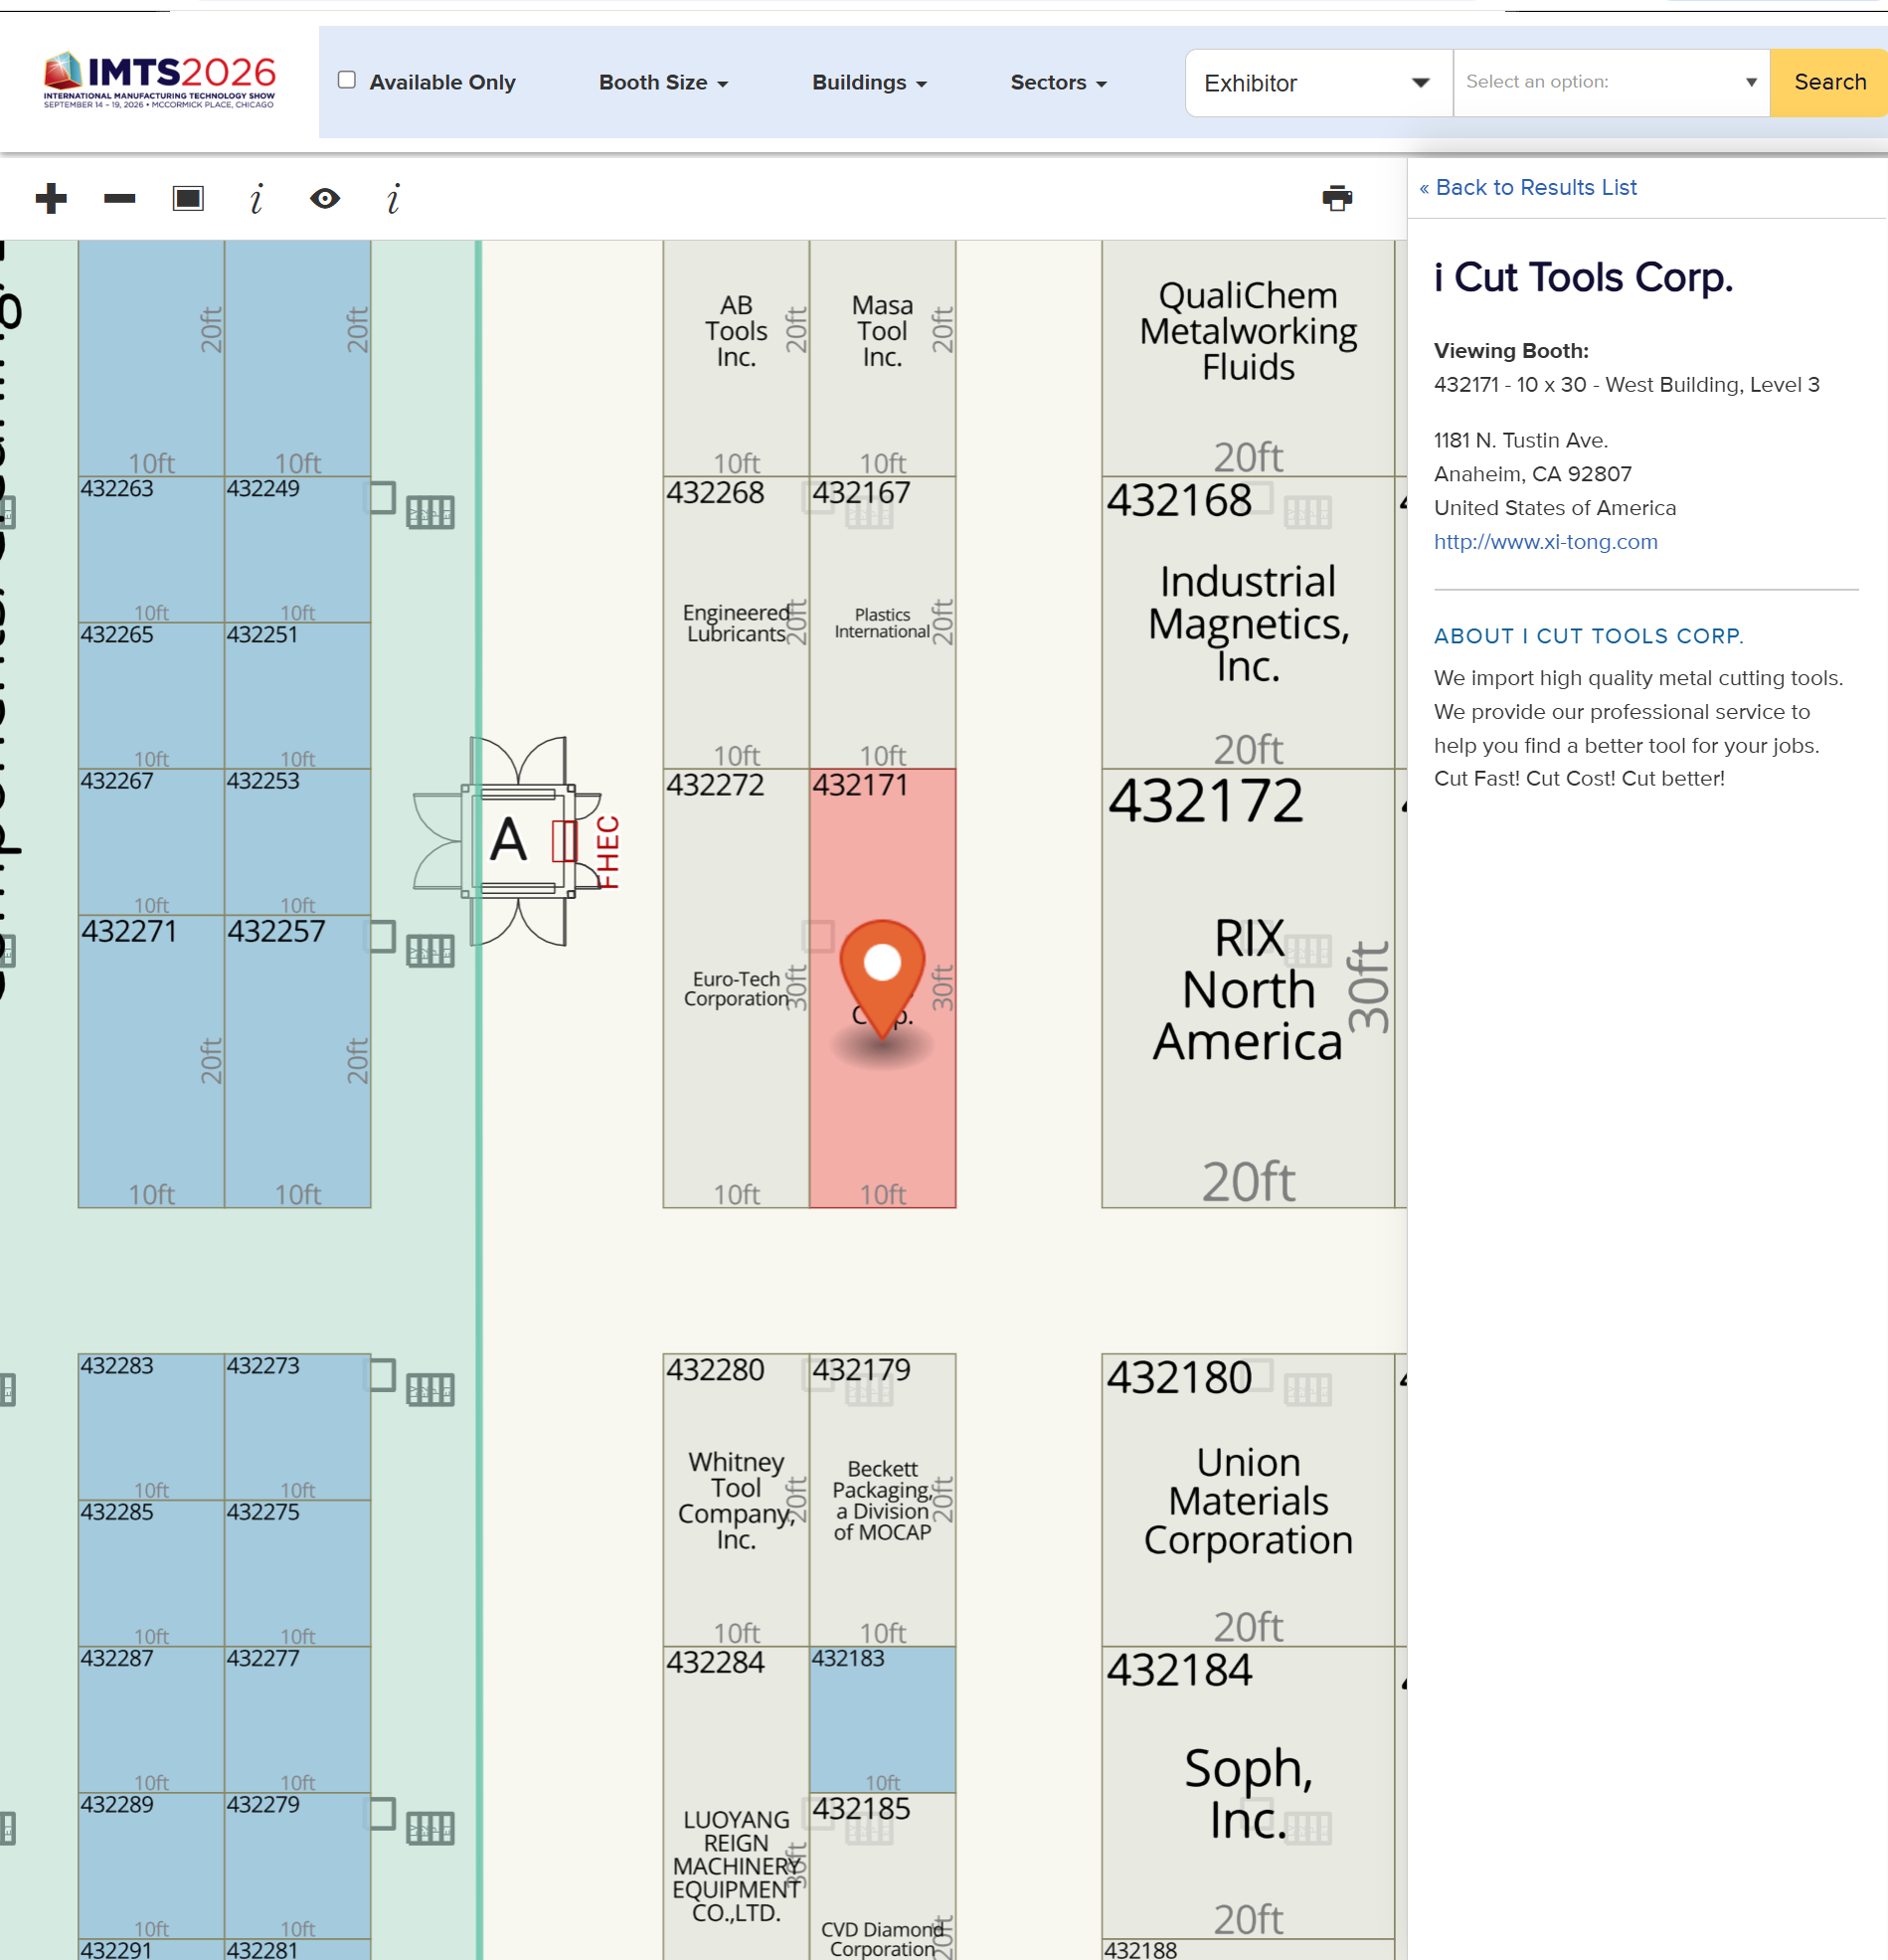Click the fit-to-screen rectangle icon
Screen dimensions: 1888x1960
pos(188,198)
